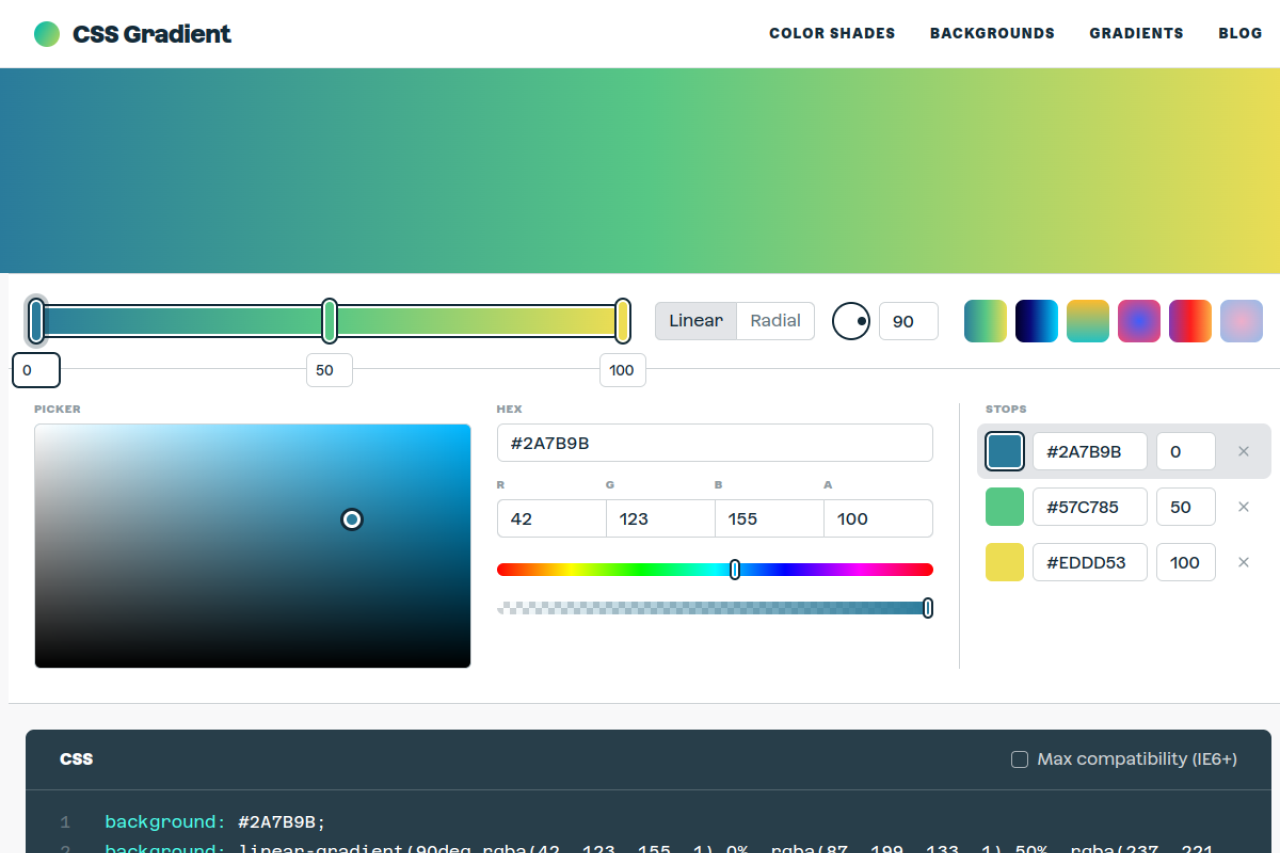Click the color picker circle handle
This screenshot has height=853, width=1280.
pos(352,519)
